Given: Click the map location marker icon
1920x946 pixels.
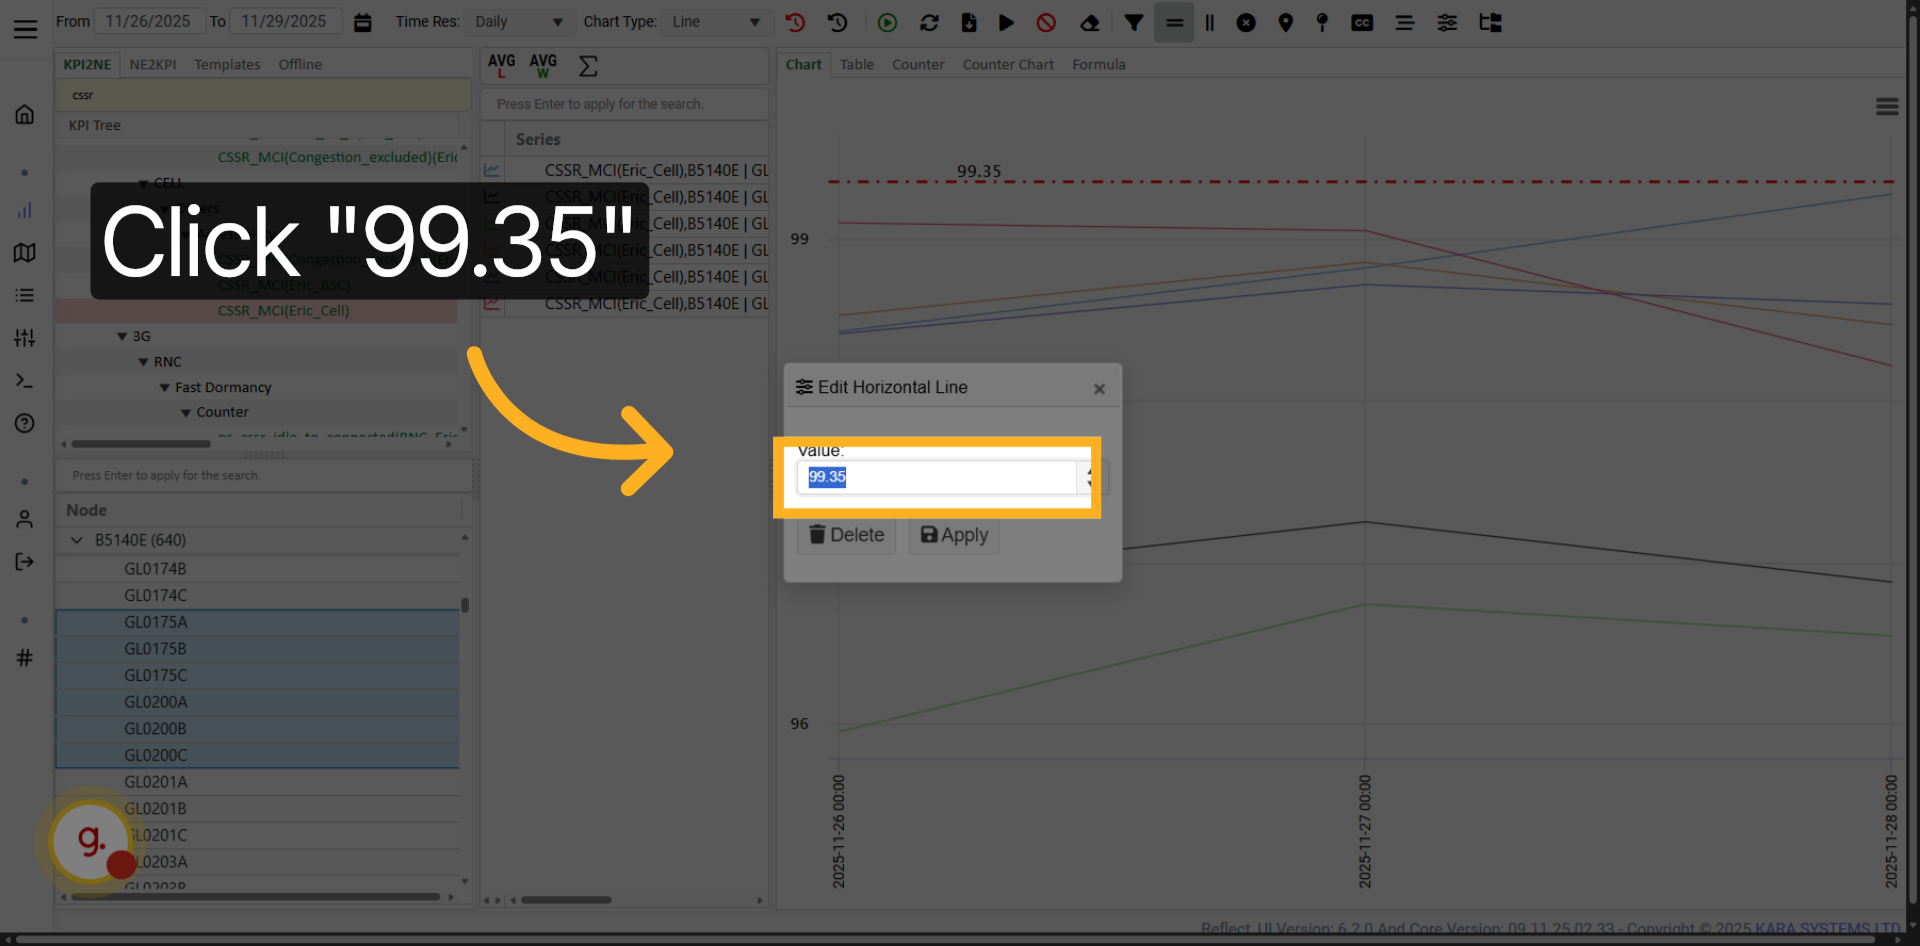Looking at the screenshot, I should (1286, 22).
